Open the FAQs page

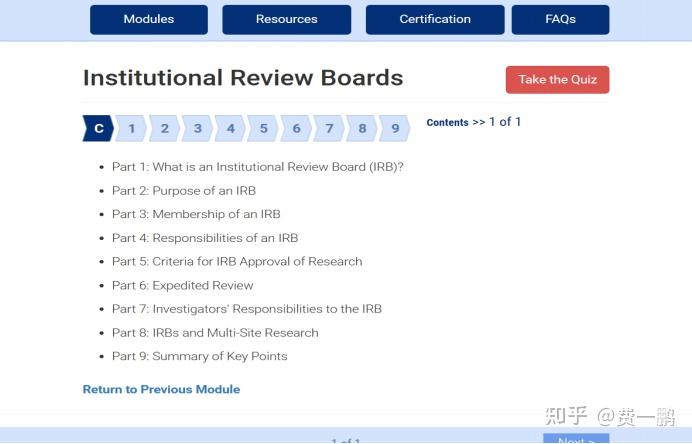coord(560,19)
